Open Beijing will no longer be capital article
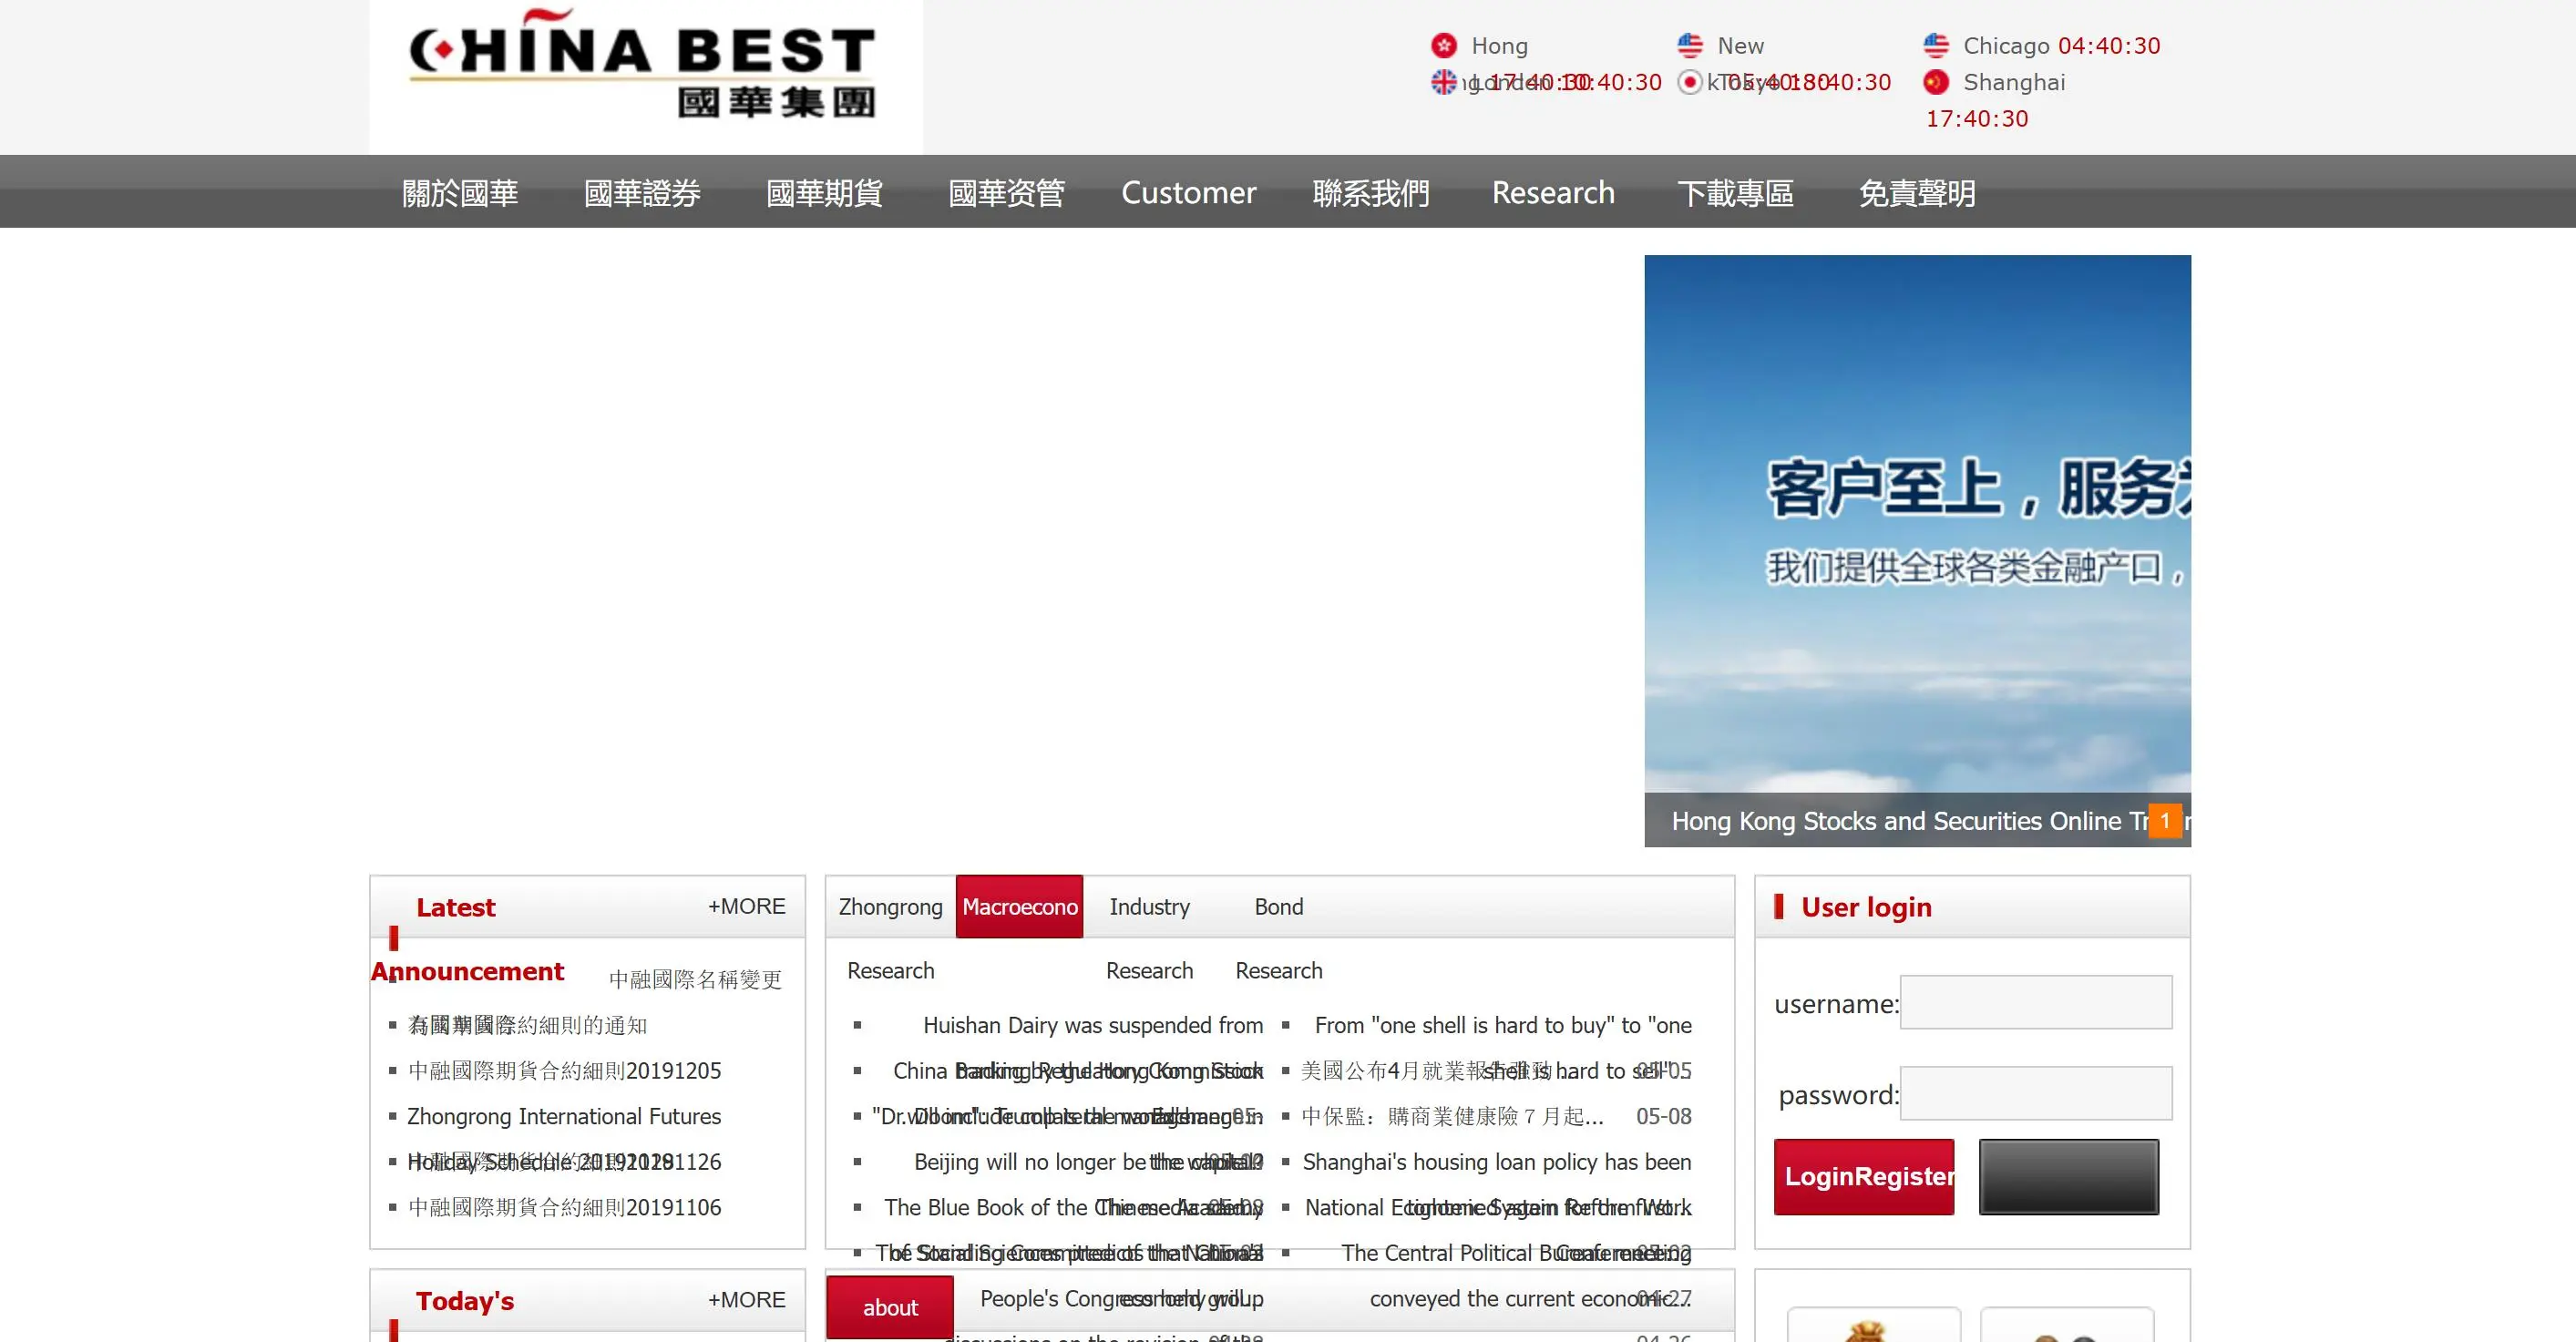The width and height of the screenshot is (2576, 1342). tap(1088, 1162)
